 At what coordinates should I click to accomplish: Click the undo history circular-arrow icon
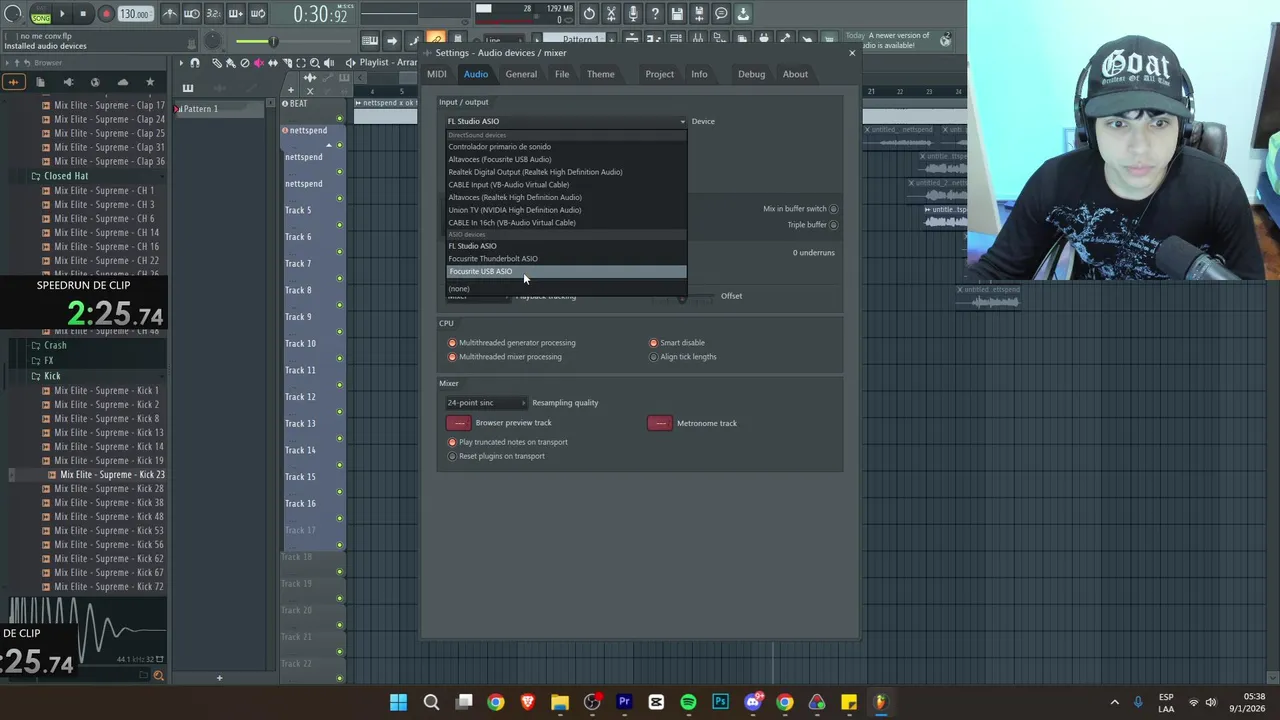coord(589,14)
